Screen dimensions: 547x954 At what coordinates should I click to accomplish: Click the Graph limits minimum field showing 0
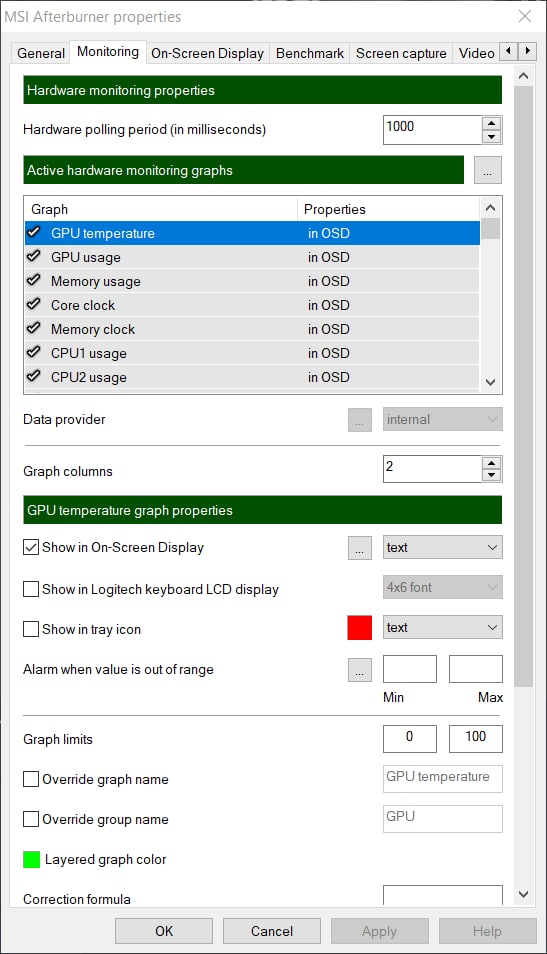409,739
